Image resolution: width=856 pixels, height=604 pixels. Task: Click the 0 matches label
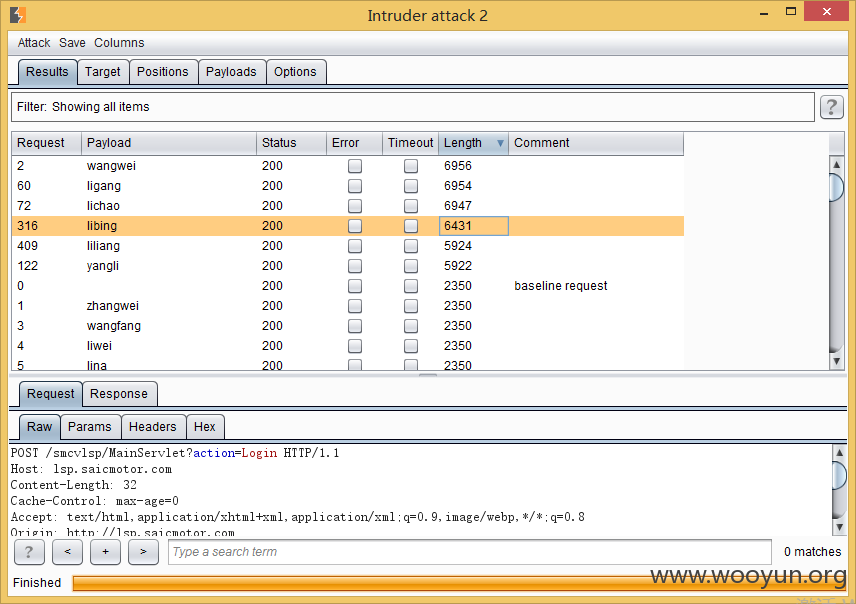pyautogui.click(x=812, y=552)
